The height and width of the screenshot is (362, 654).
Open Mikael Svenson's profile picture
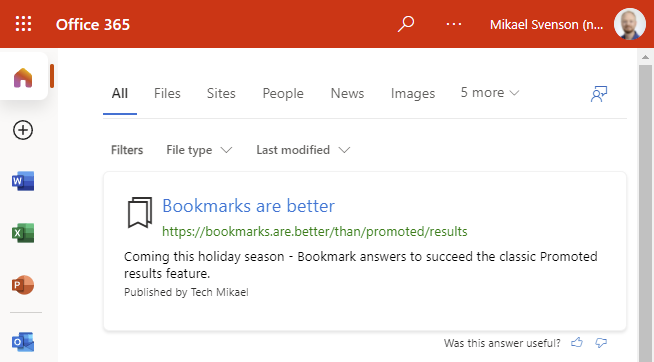click(x=630, y=24)
